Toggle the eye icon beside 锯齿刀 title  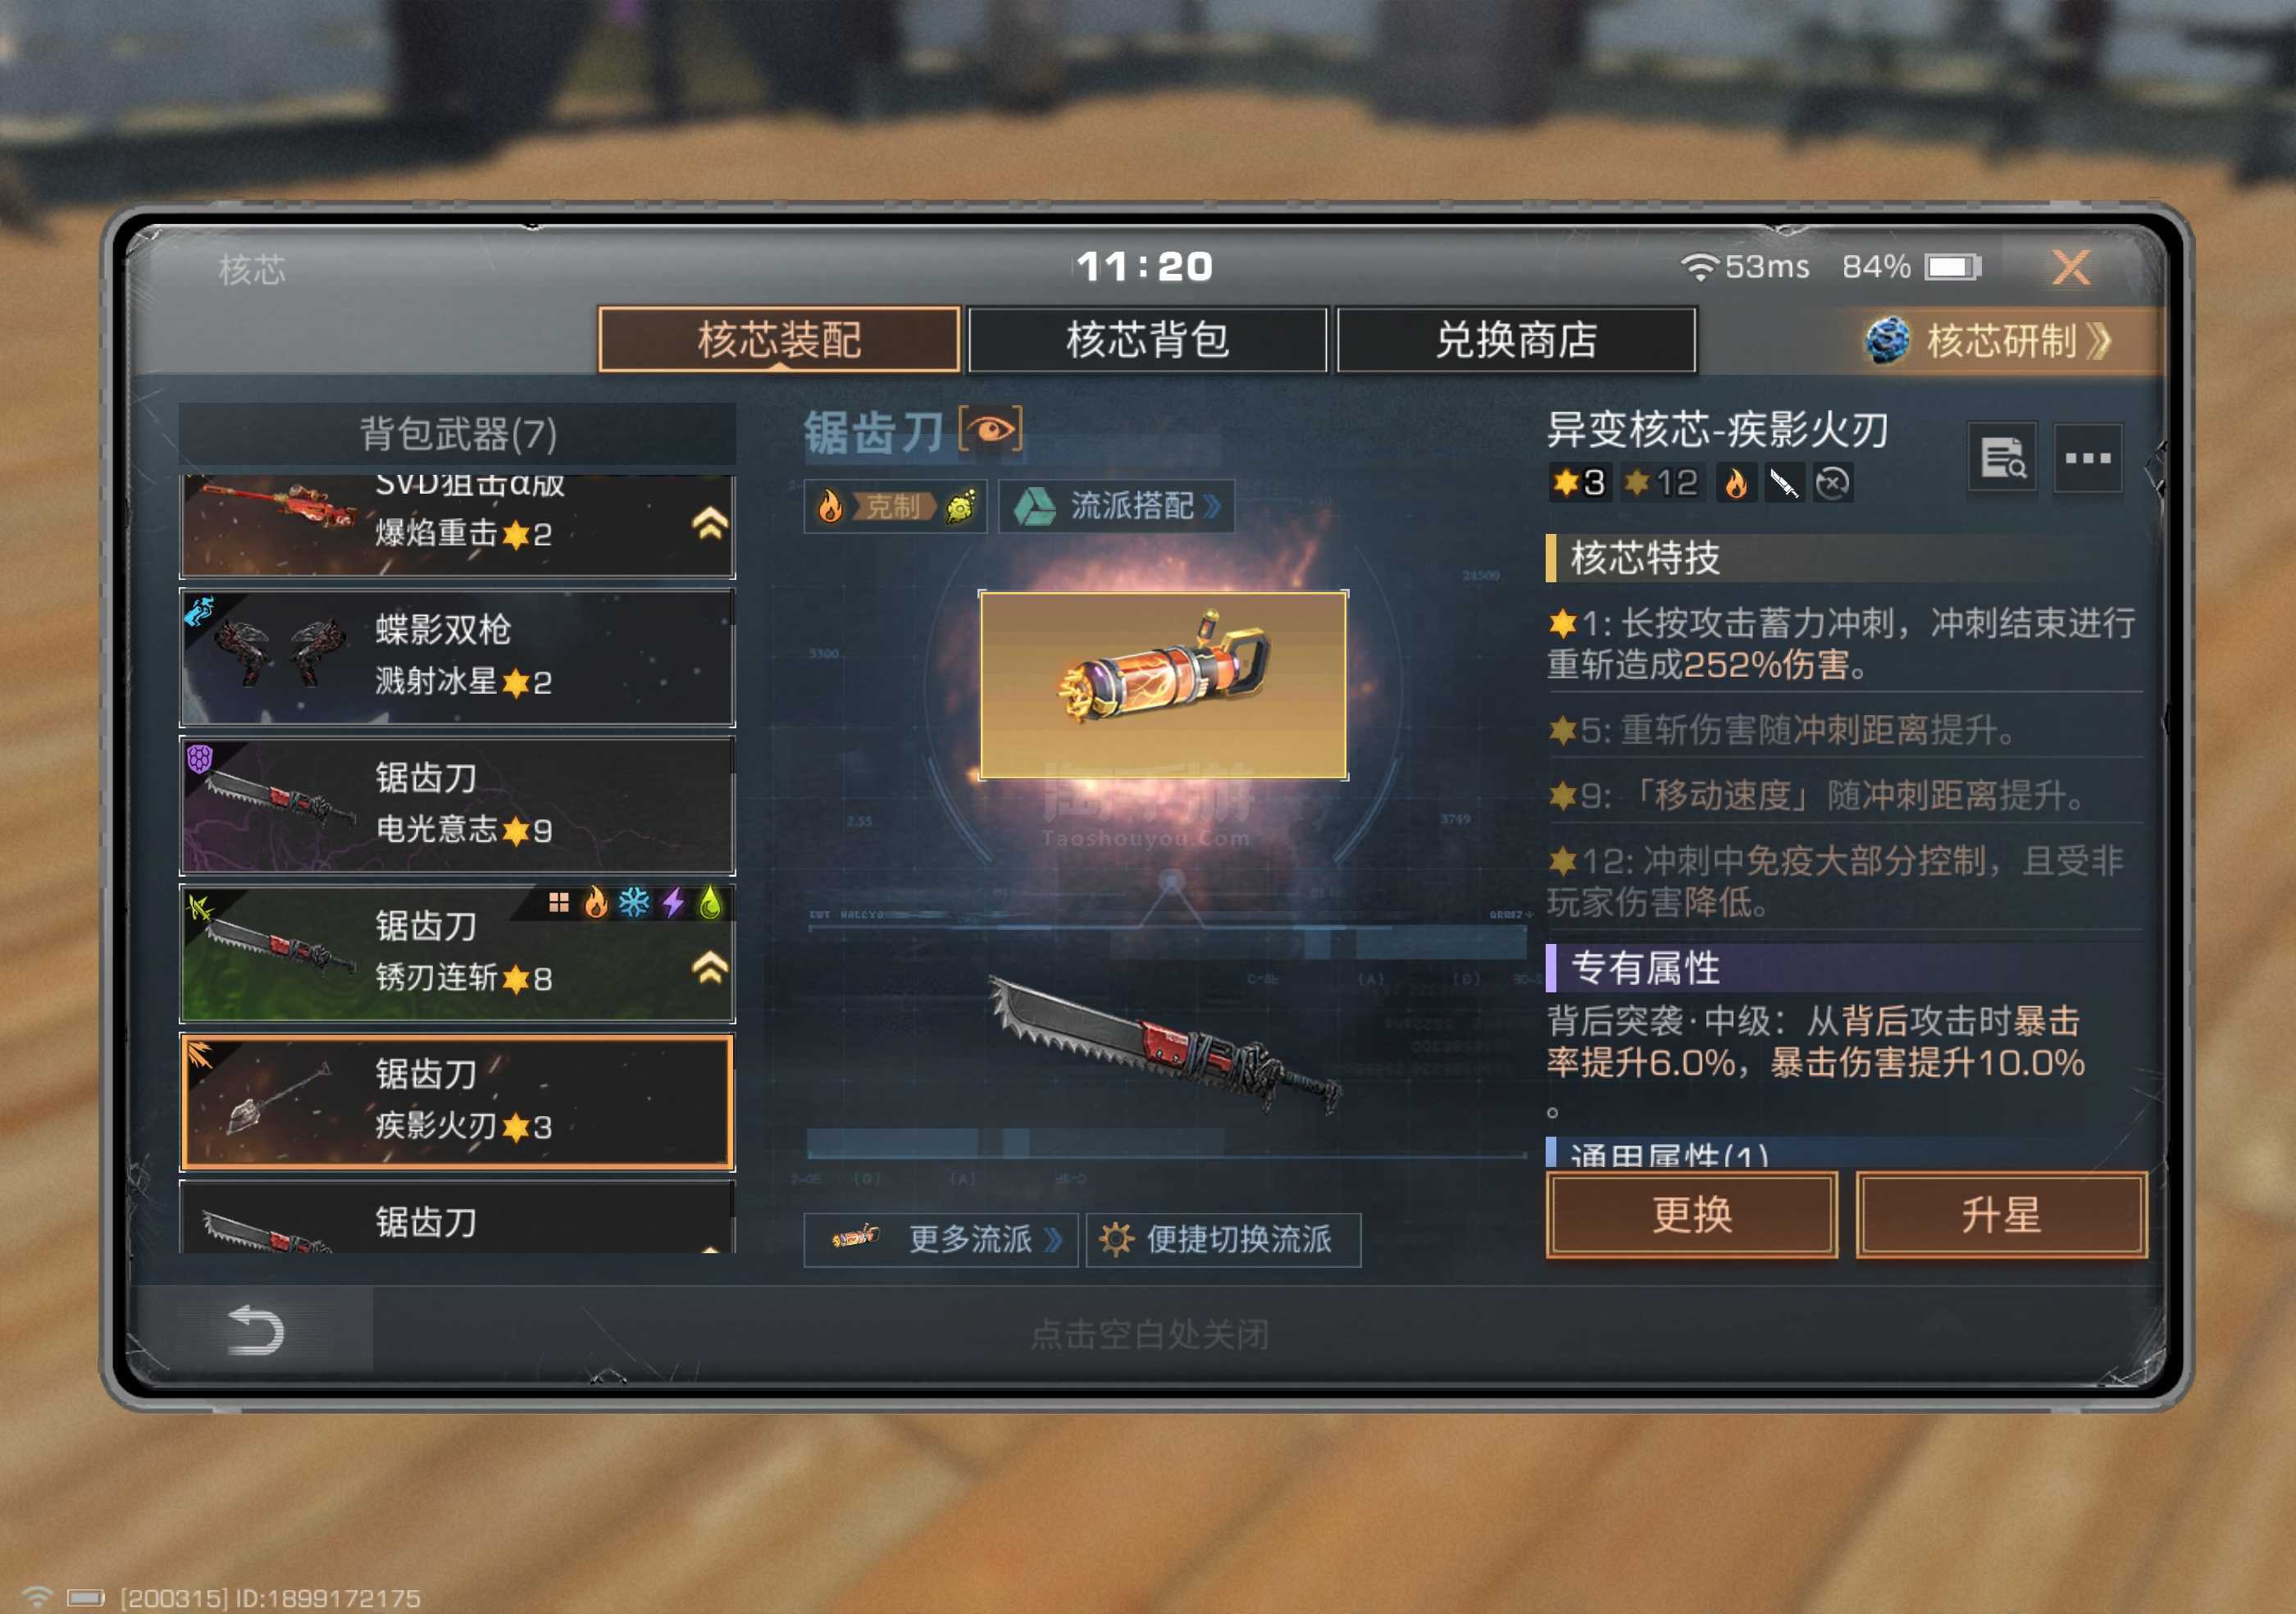pyautogui.click(x=990, y=430)
